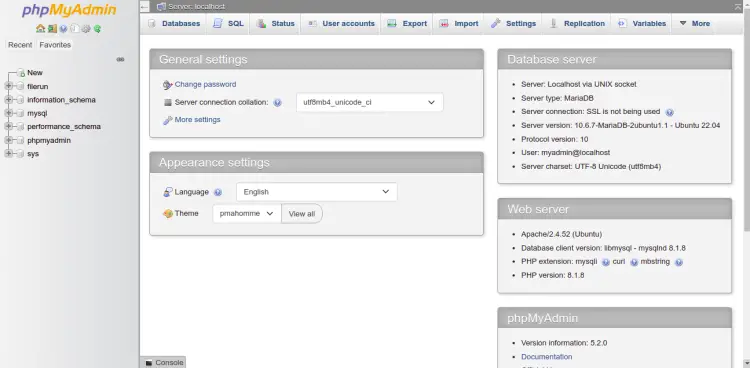Open help icon next to mysqli extension
The height and width of the screenshot is (368, 750).
click(x=606, y=262)
